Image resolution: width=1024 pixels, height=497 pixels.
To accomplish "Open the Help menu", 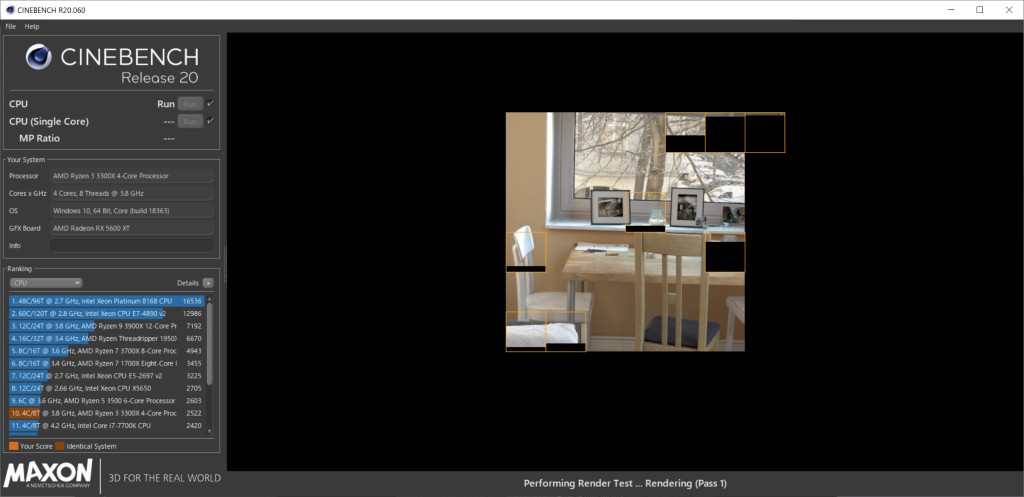I will tap(32, 27).
